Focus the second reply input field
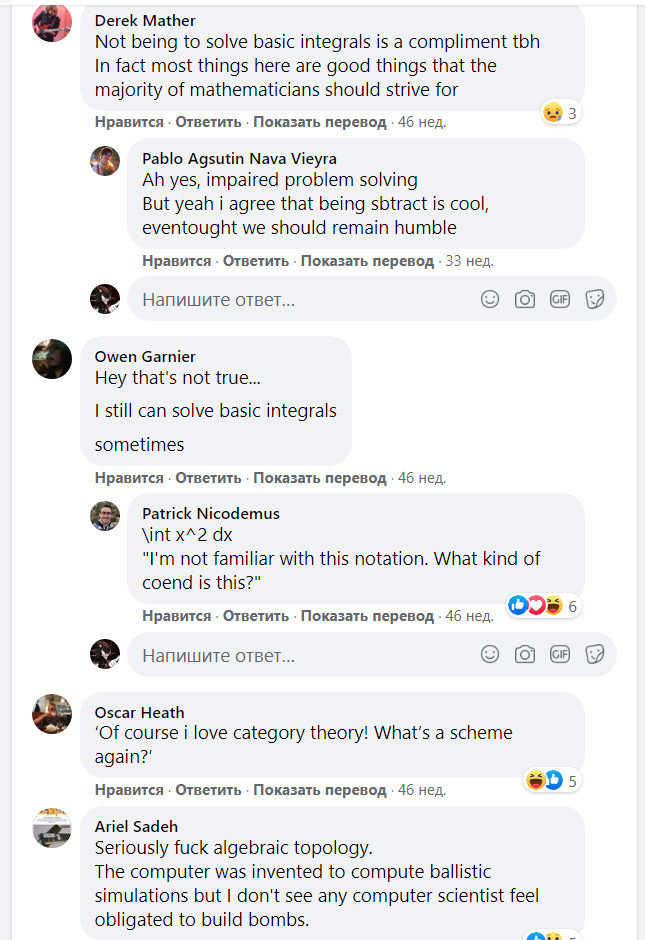 pyautogui.click(x=300, y=655)
